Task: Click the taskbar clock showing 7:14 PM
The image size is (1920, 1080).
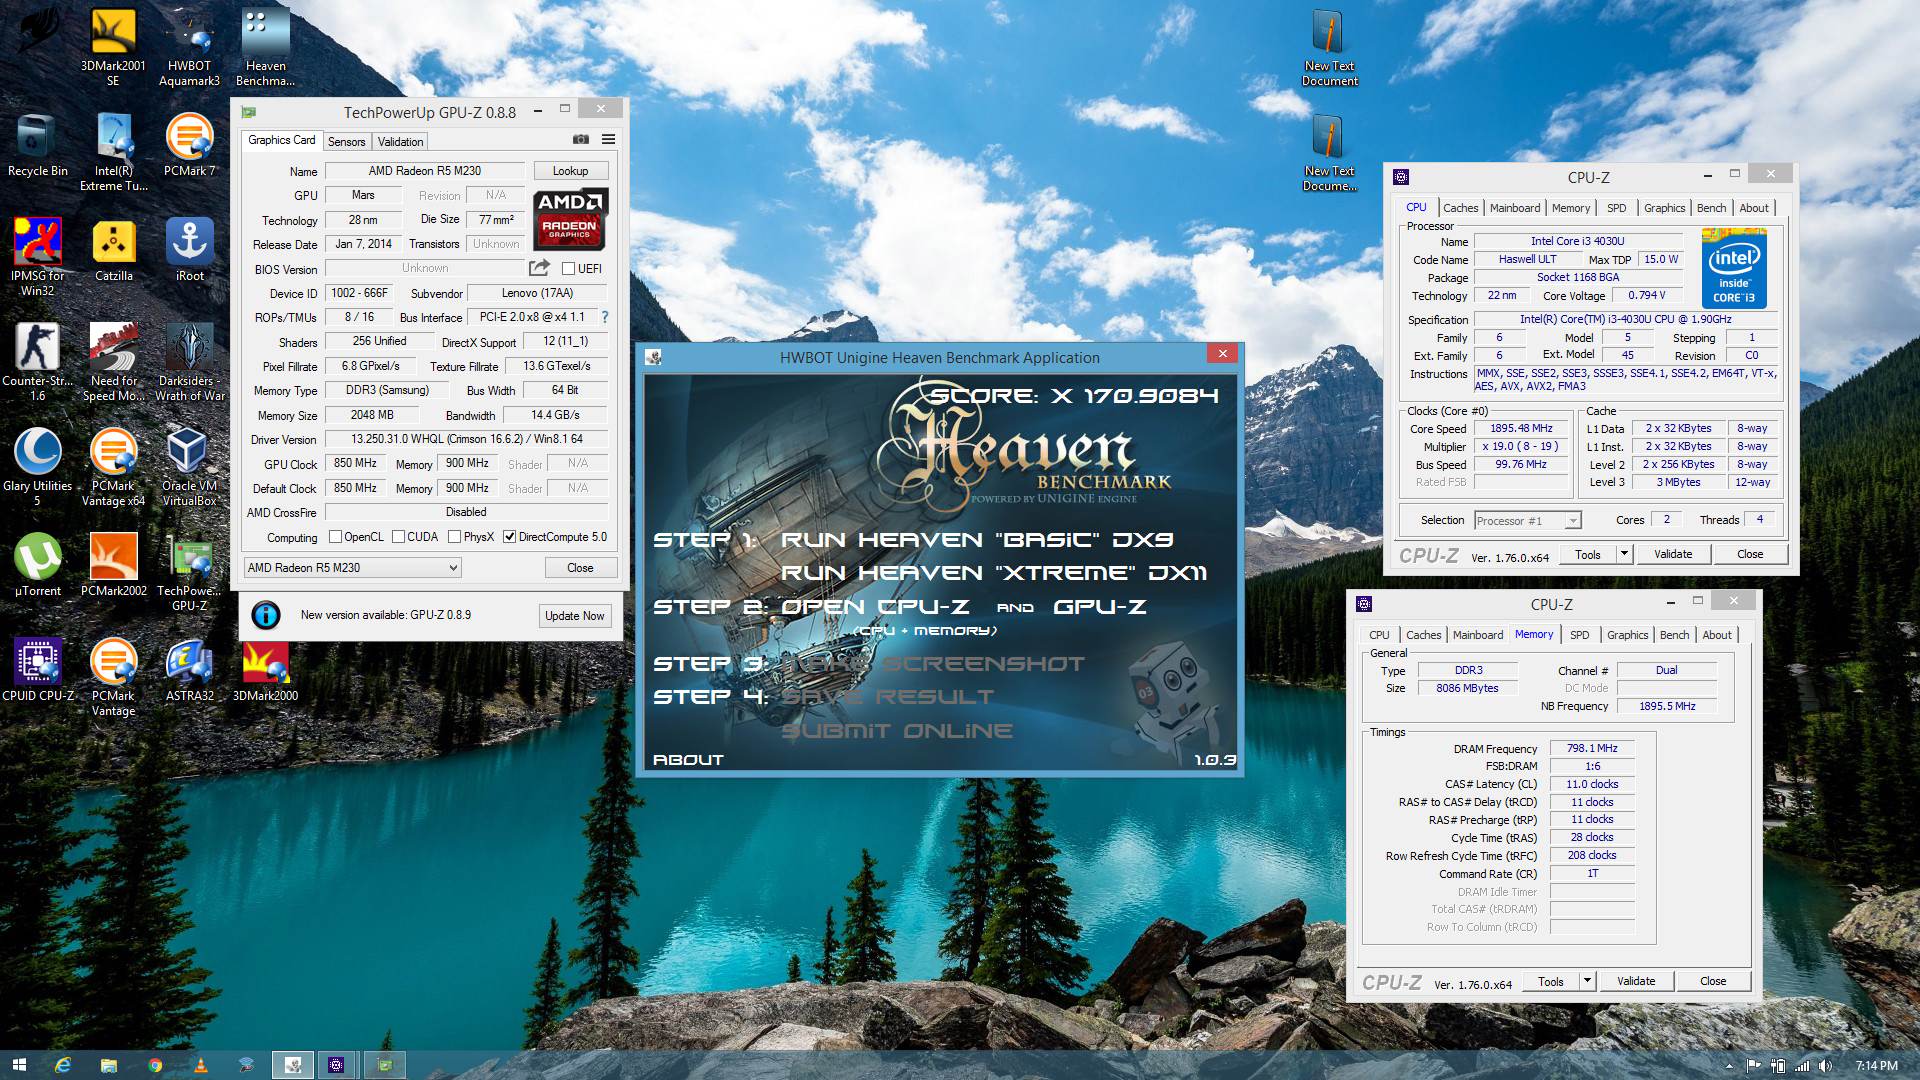Action: pos(1876,1066)
